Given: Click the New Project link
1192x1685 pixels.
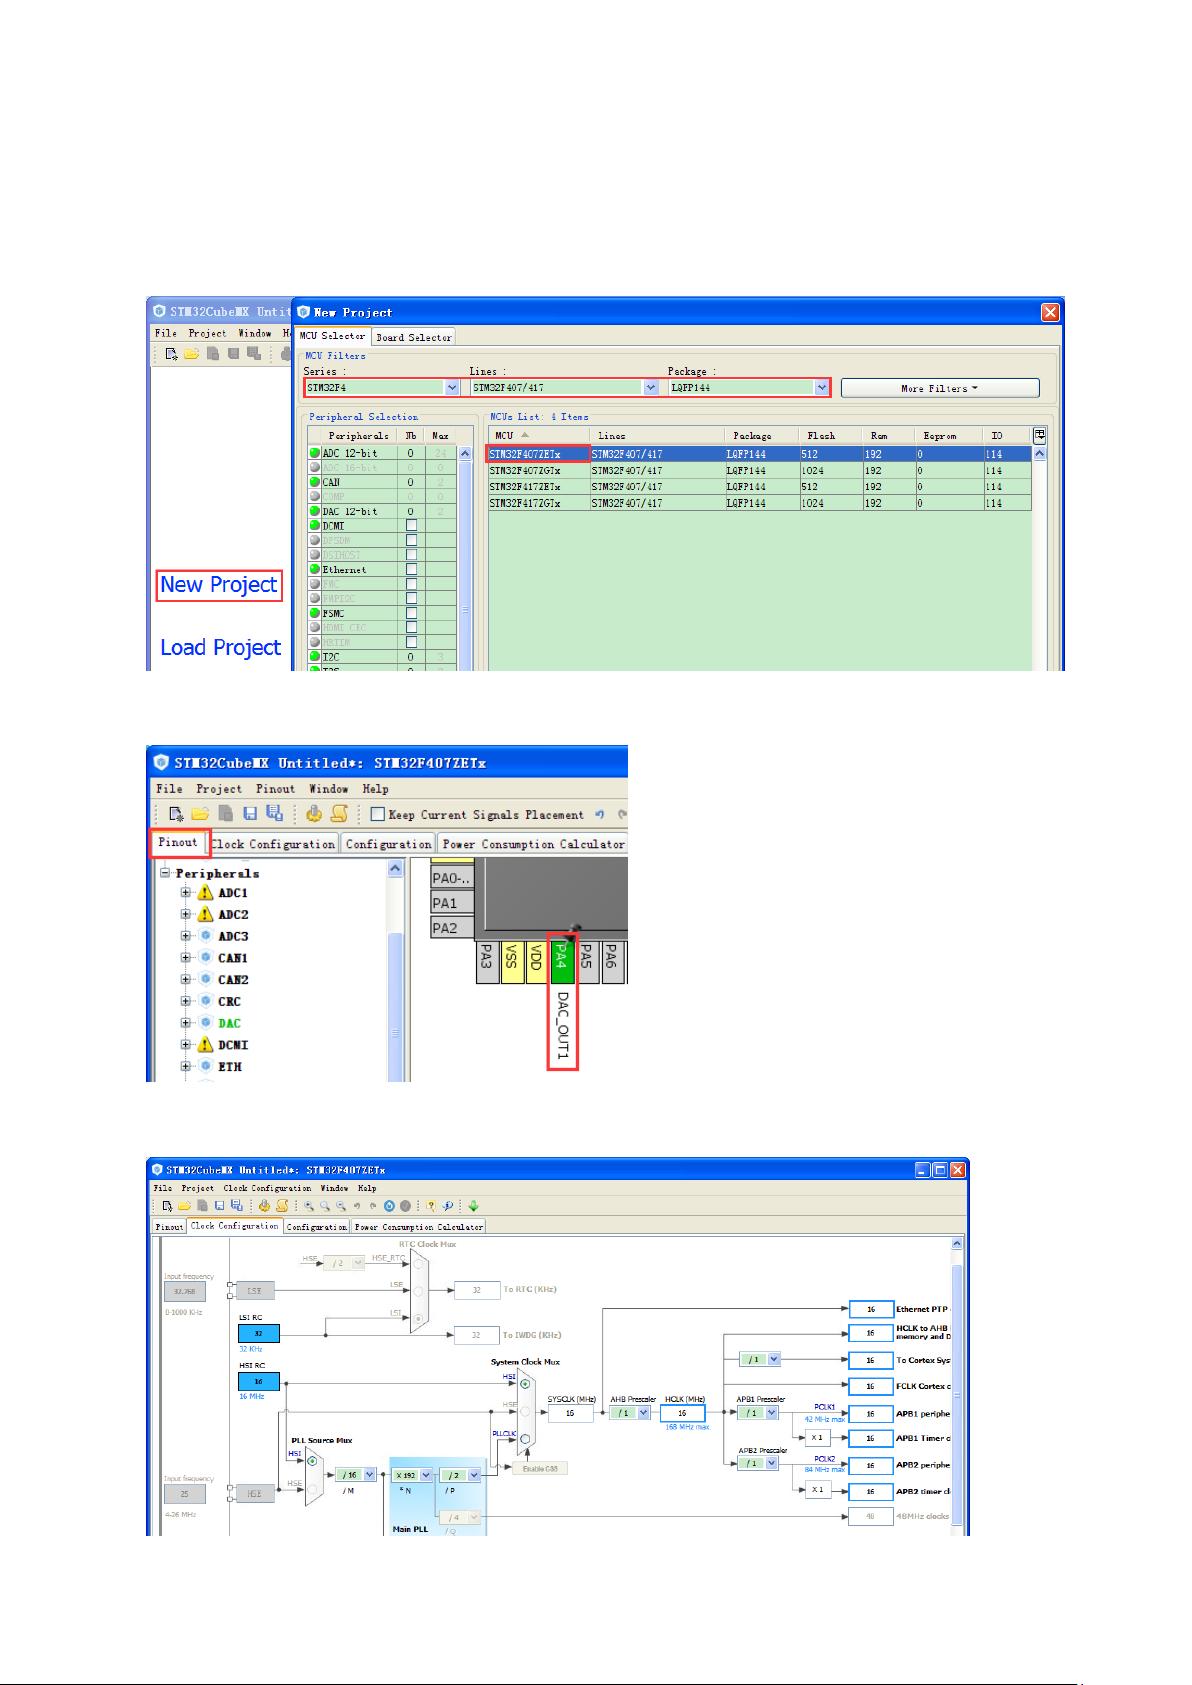Looking at the screenshot, I should pyautogui.click(x=219, y=585).
